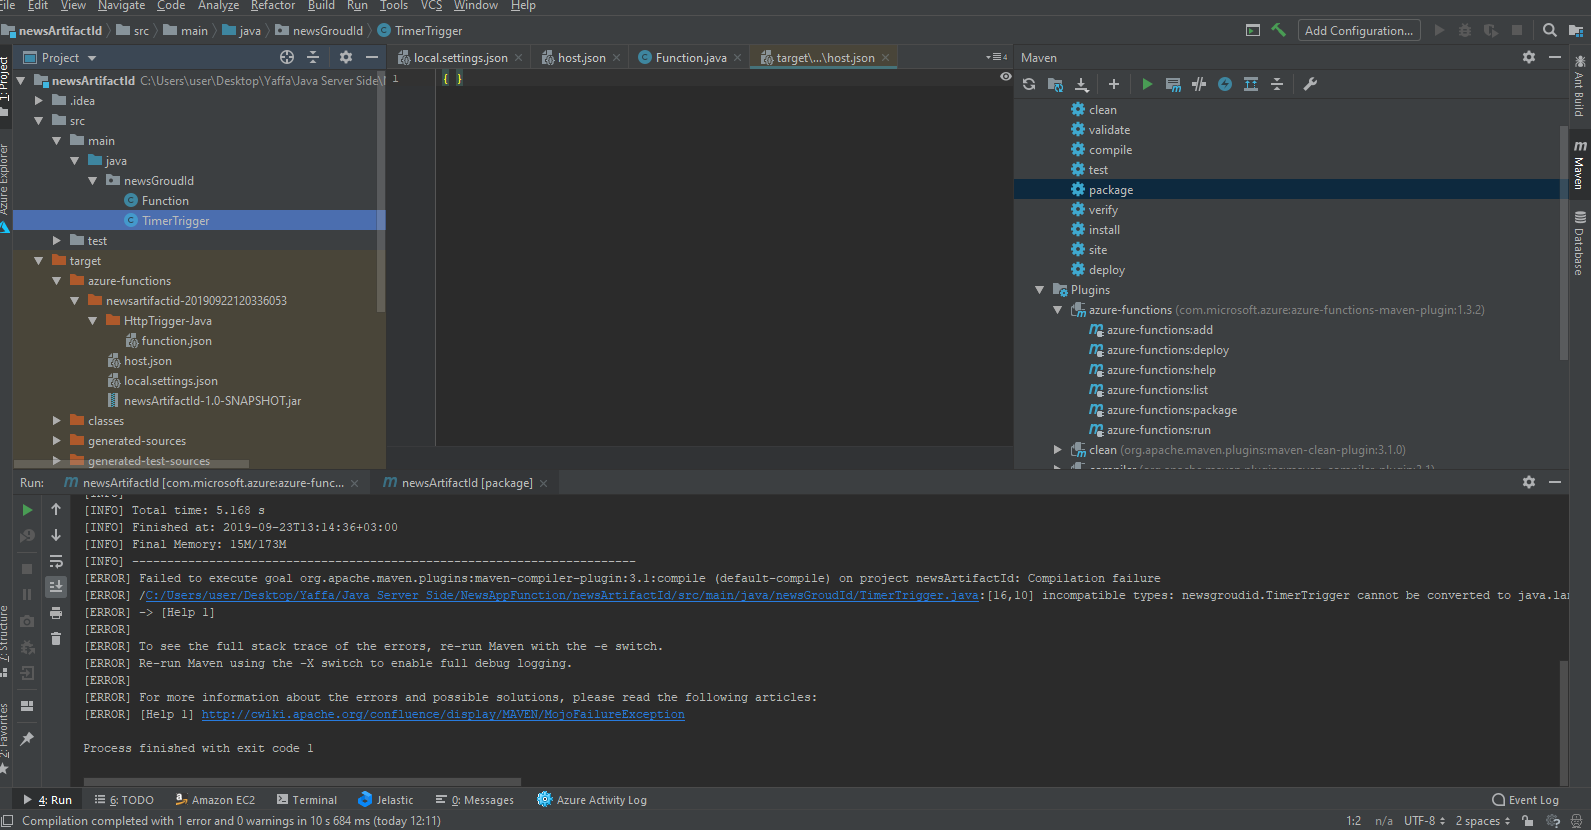Open the Build menu
The image size is (1591, 830).
pyautogui.click(x=321, y=6)
